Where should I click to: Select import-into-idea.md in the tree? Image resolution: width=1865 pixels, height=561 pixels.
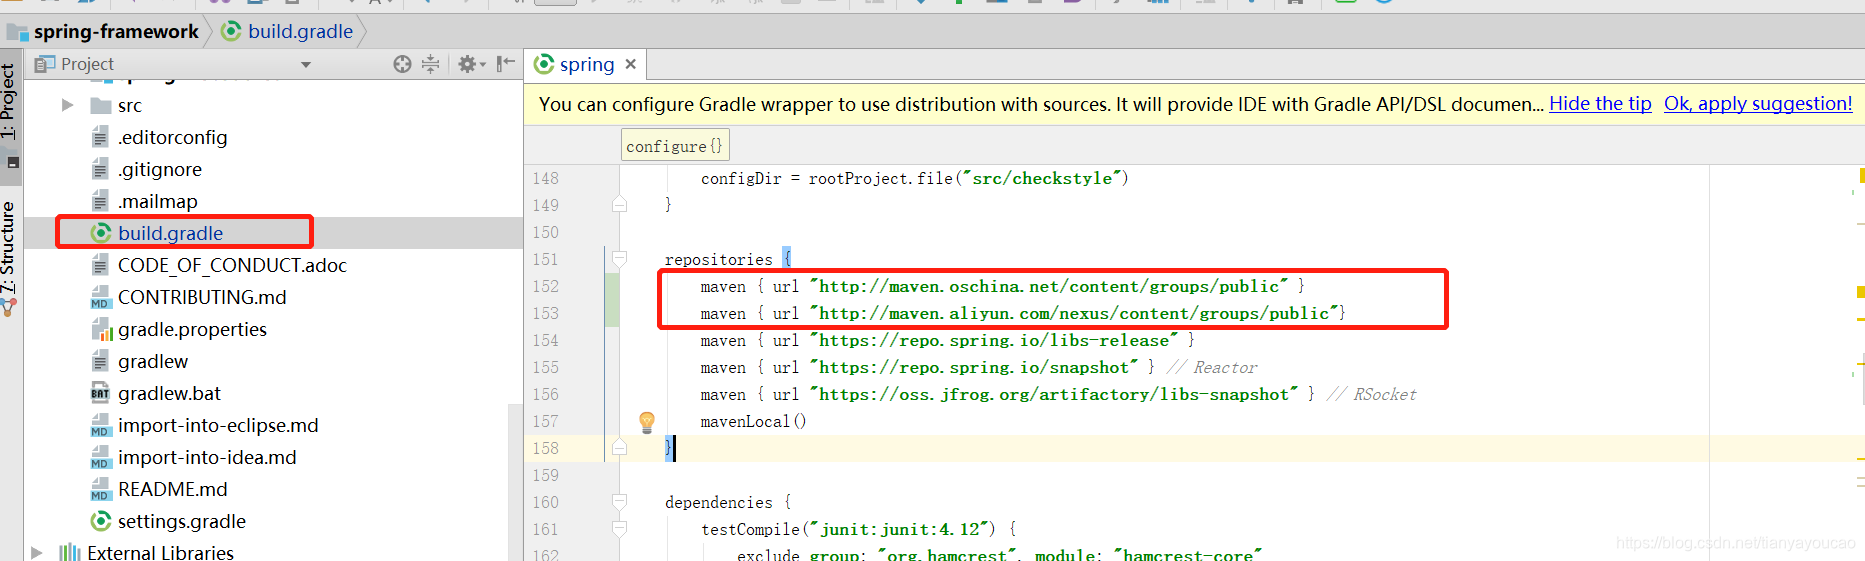click(207, 457)
